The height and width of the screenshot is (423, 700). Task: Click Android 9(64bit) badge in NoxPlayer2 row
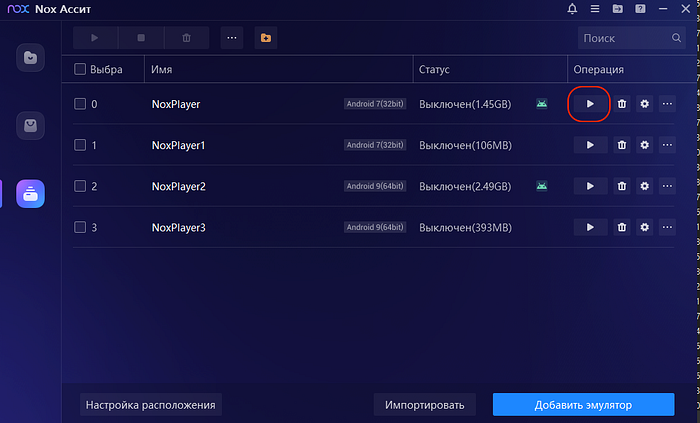pyautogui.click(x=375, y=186)
